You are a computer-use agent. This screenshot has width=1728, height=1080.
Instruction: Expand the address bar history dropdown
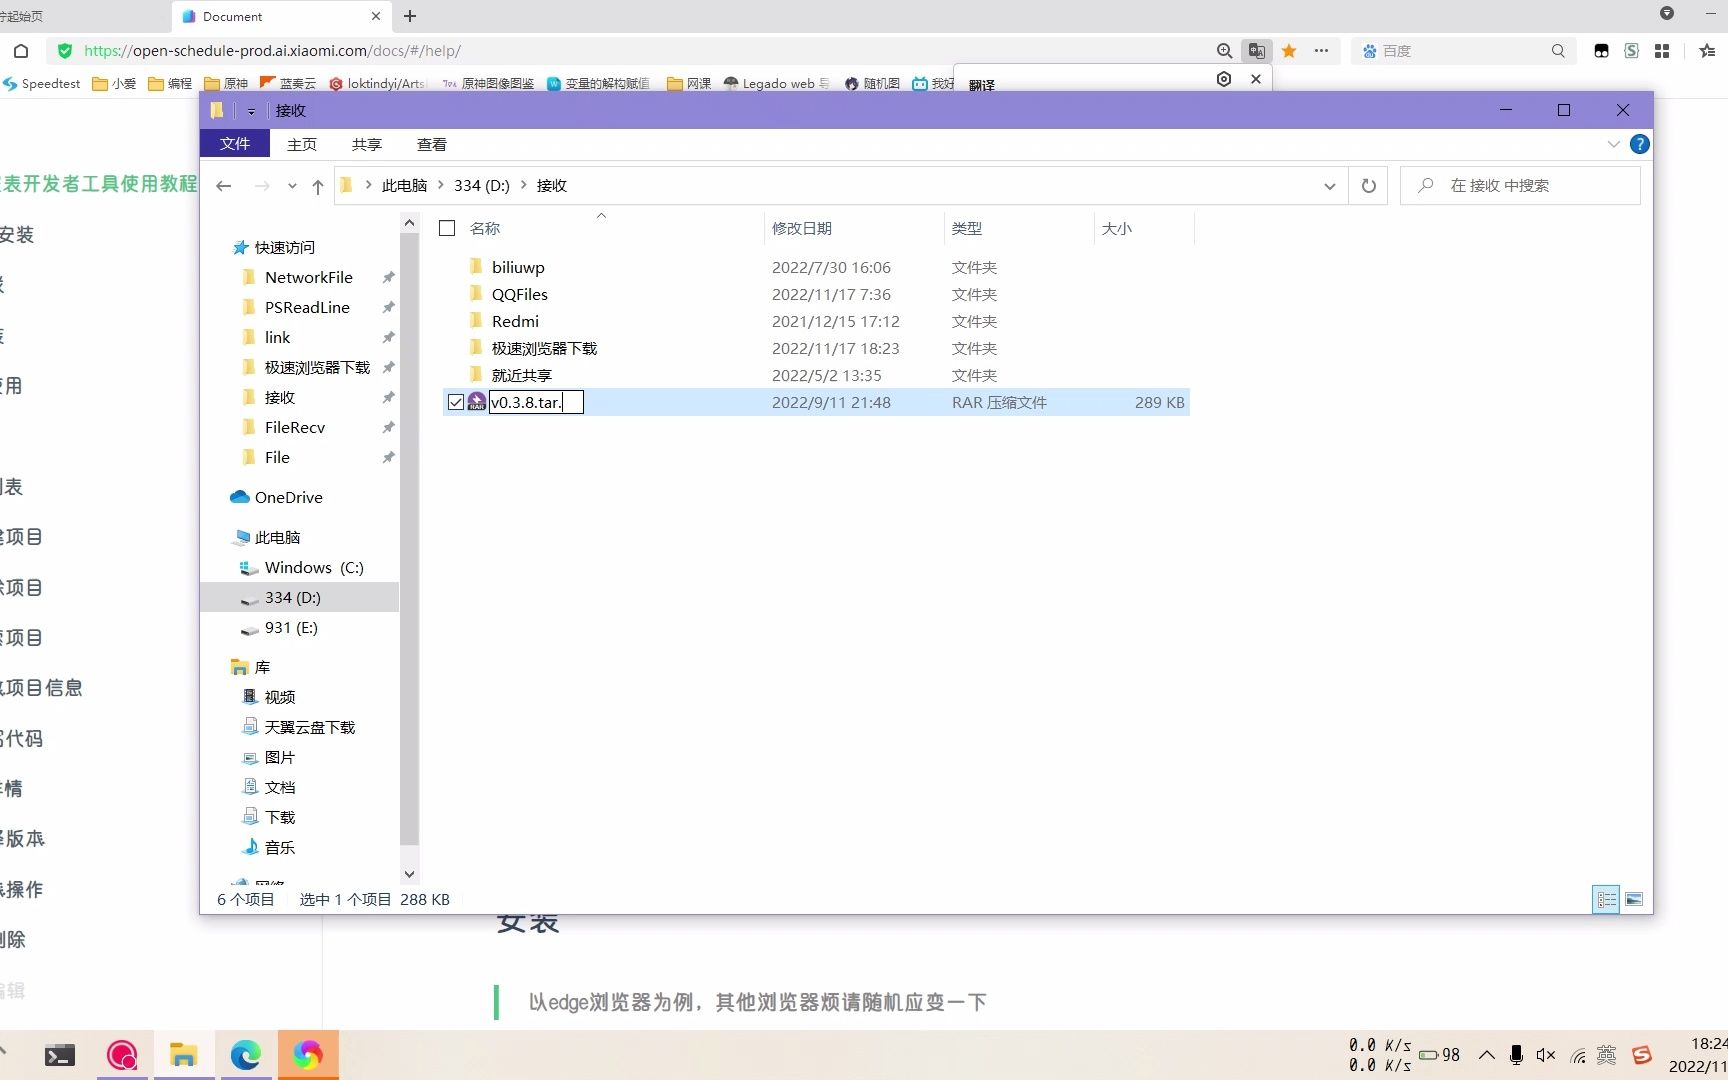pos(1329,186)
